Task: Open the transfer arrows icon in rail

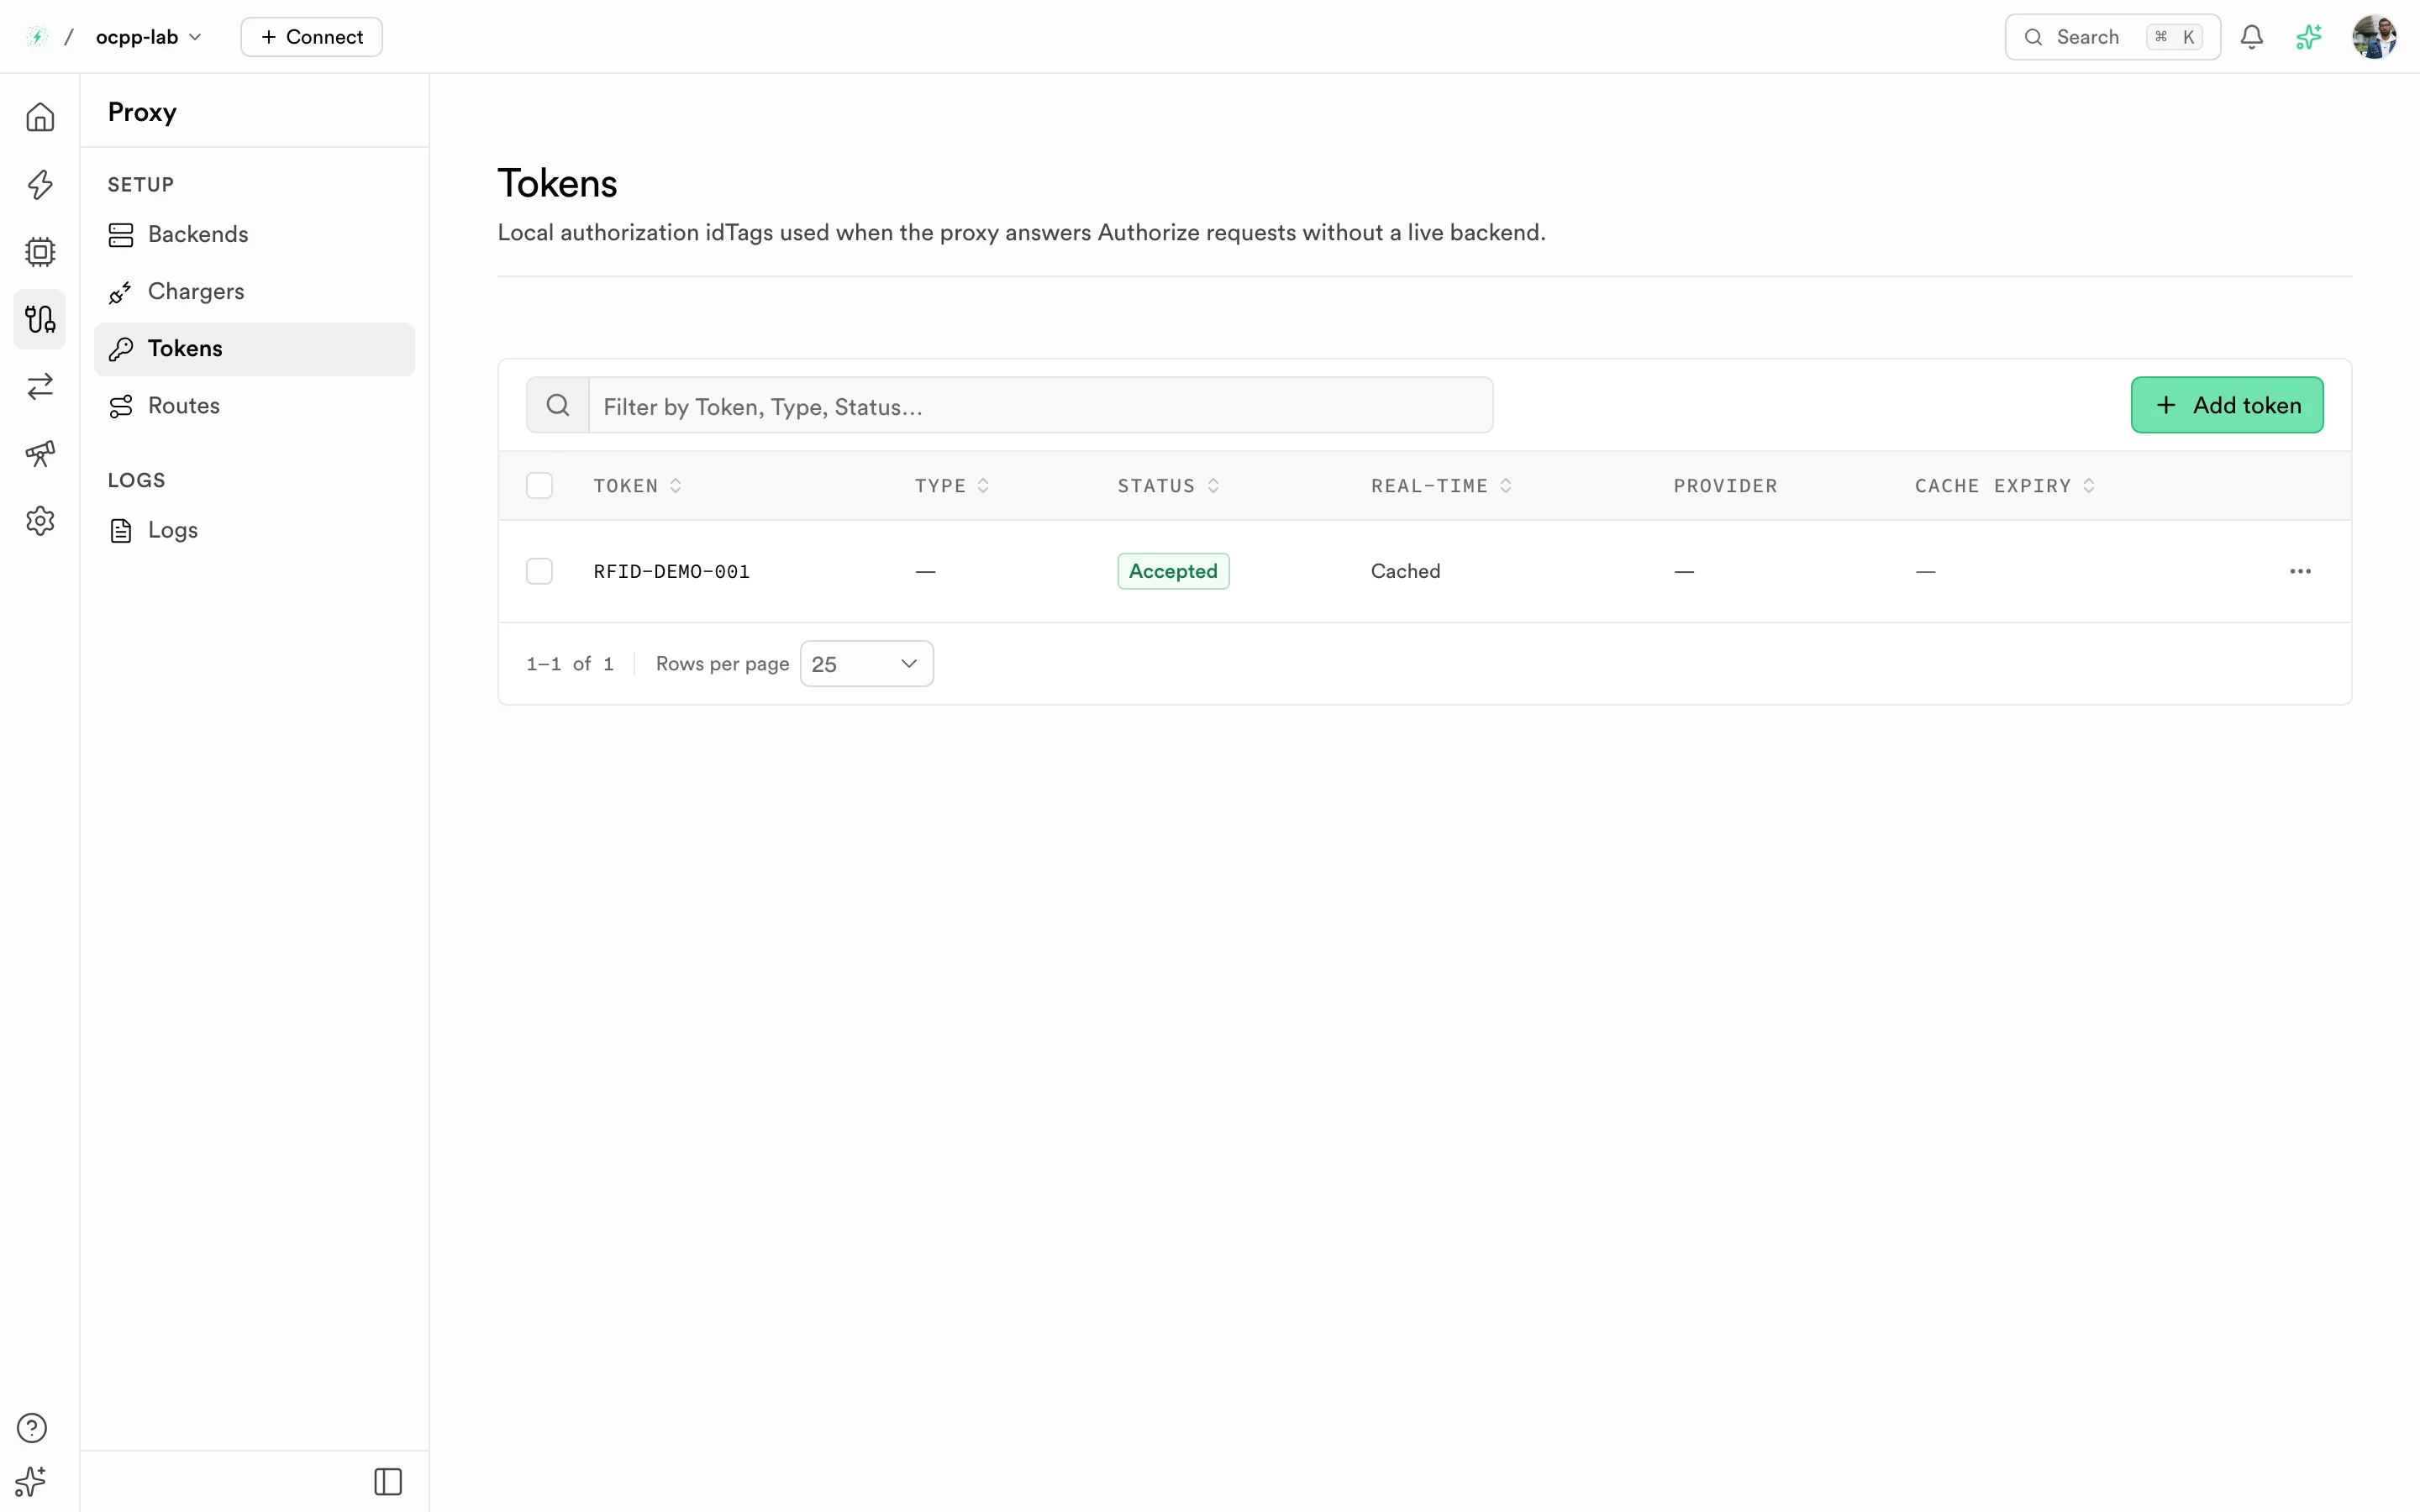Action: [x=40, y=386]
